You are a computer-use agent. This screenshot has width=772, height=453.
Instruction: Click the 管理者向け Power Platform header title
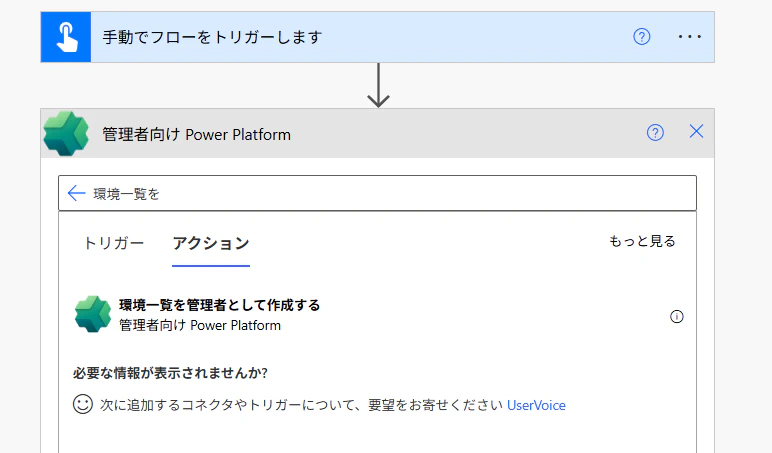(196, 134)
